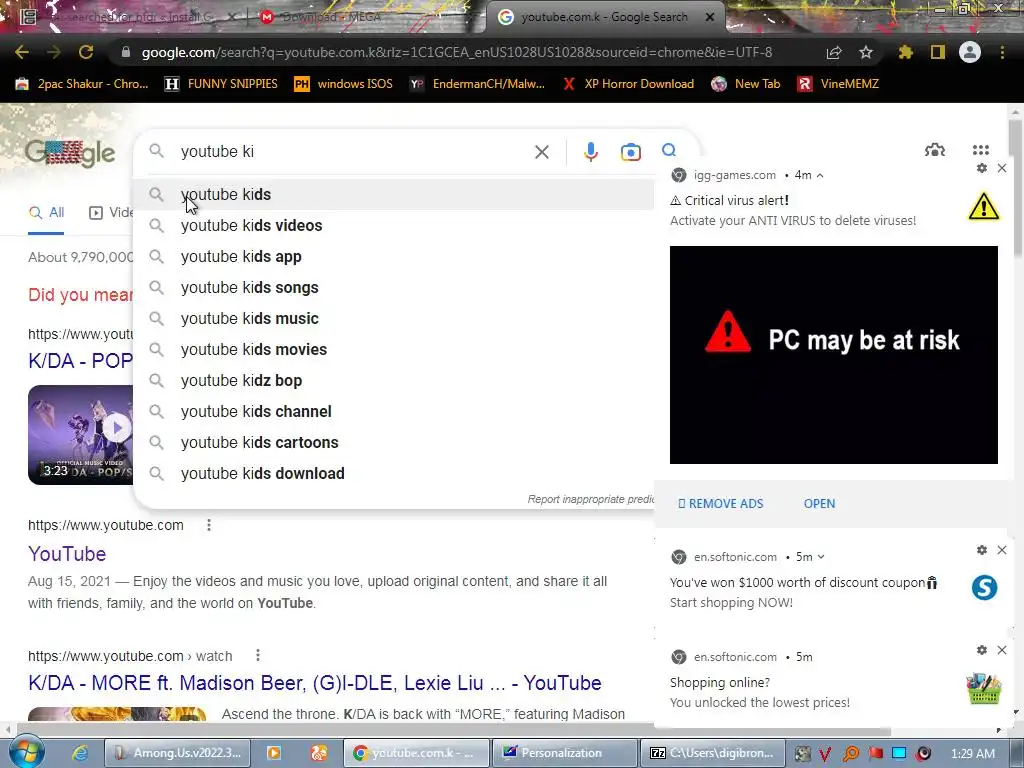
Task: Close the youtube.com.k Google Search tab
Action: (x=710, y=17)
